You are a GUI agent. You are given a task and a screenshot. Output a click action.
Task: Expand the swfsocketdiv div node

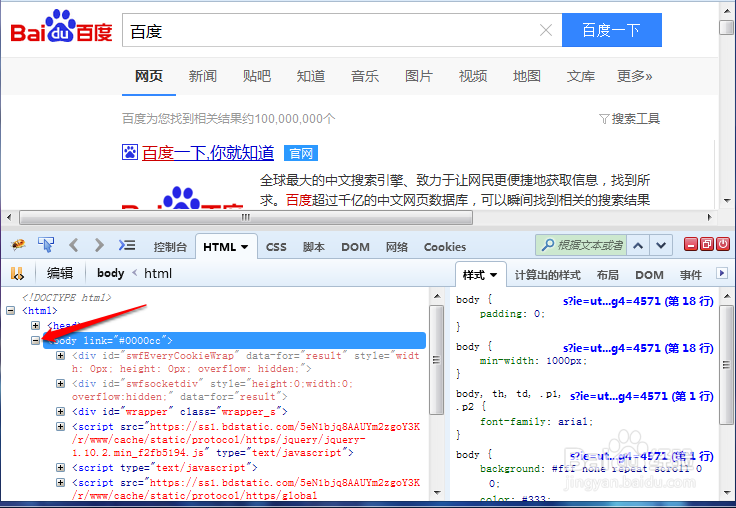tap(61, 384)
